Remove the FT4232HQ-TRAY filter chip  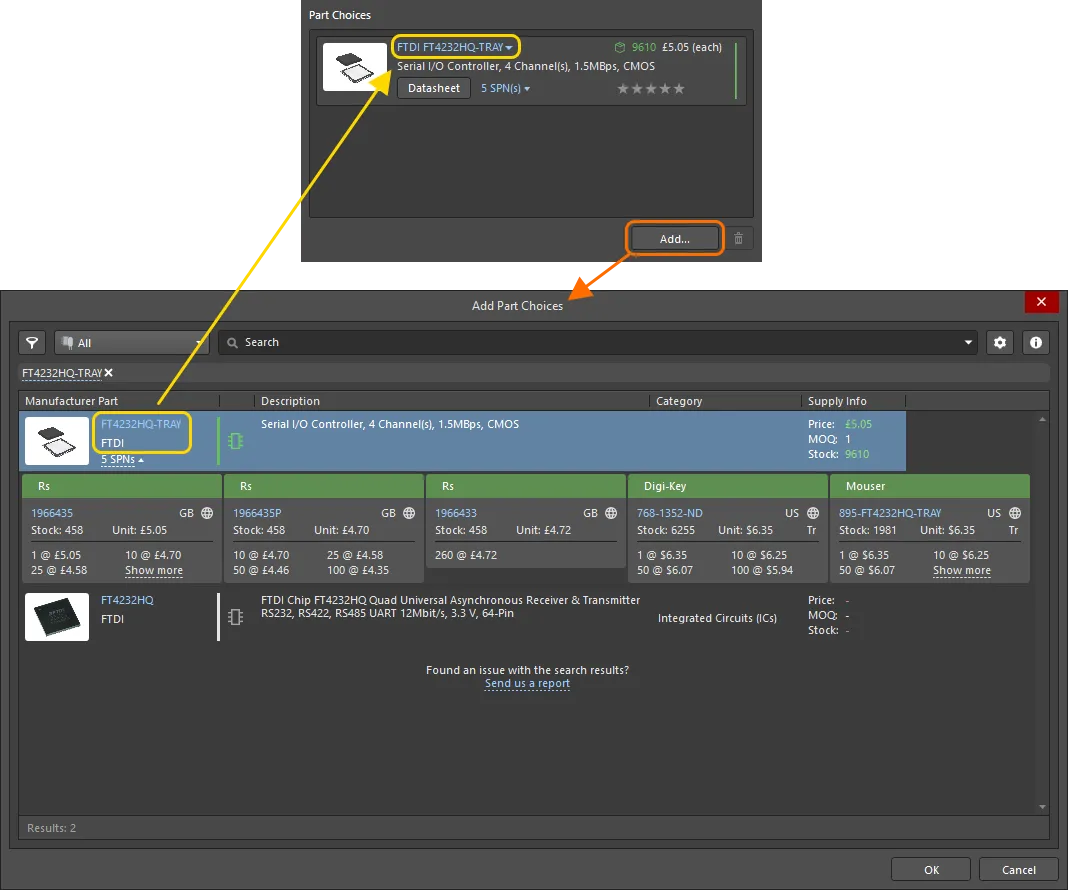click(108, 373)
